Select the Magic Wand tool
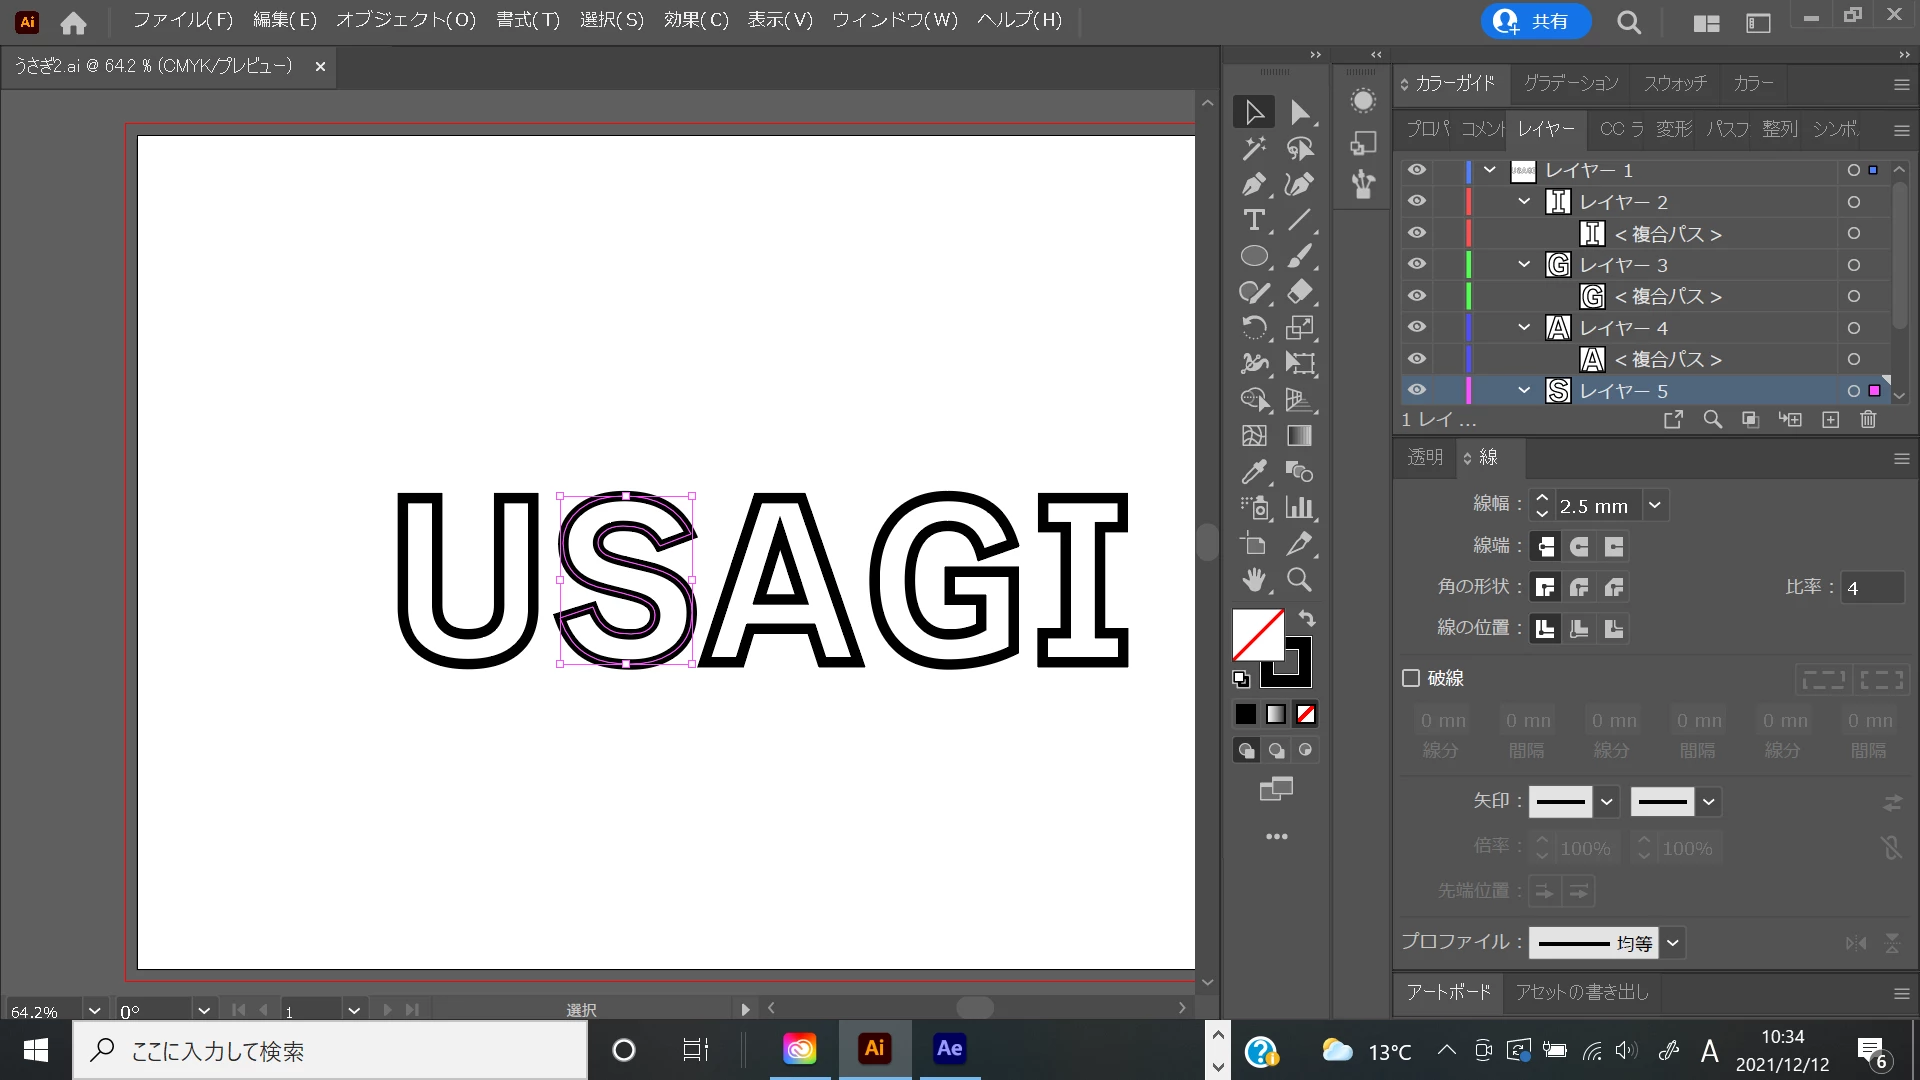 [x=1253, y=149]
